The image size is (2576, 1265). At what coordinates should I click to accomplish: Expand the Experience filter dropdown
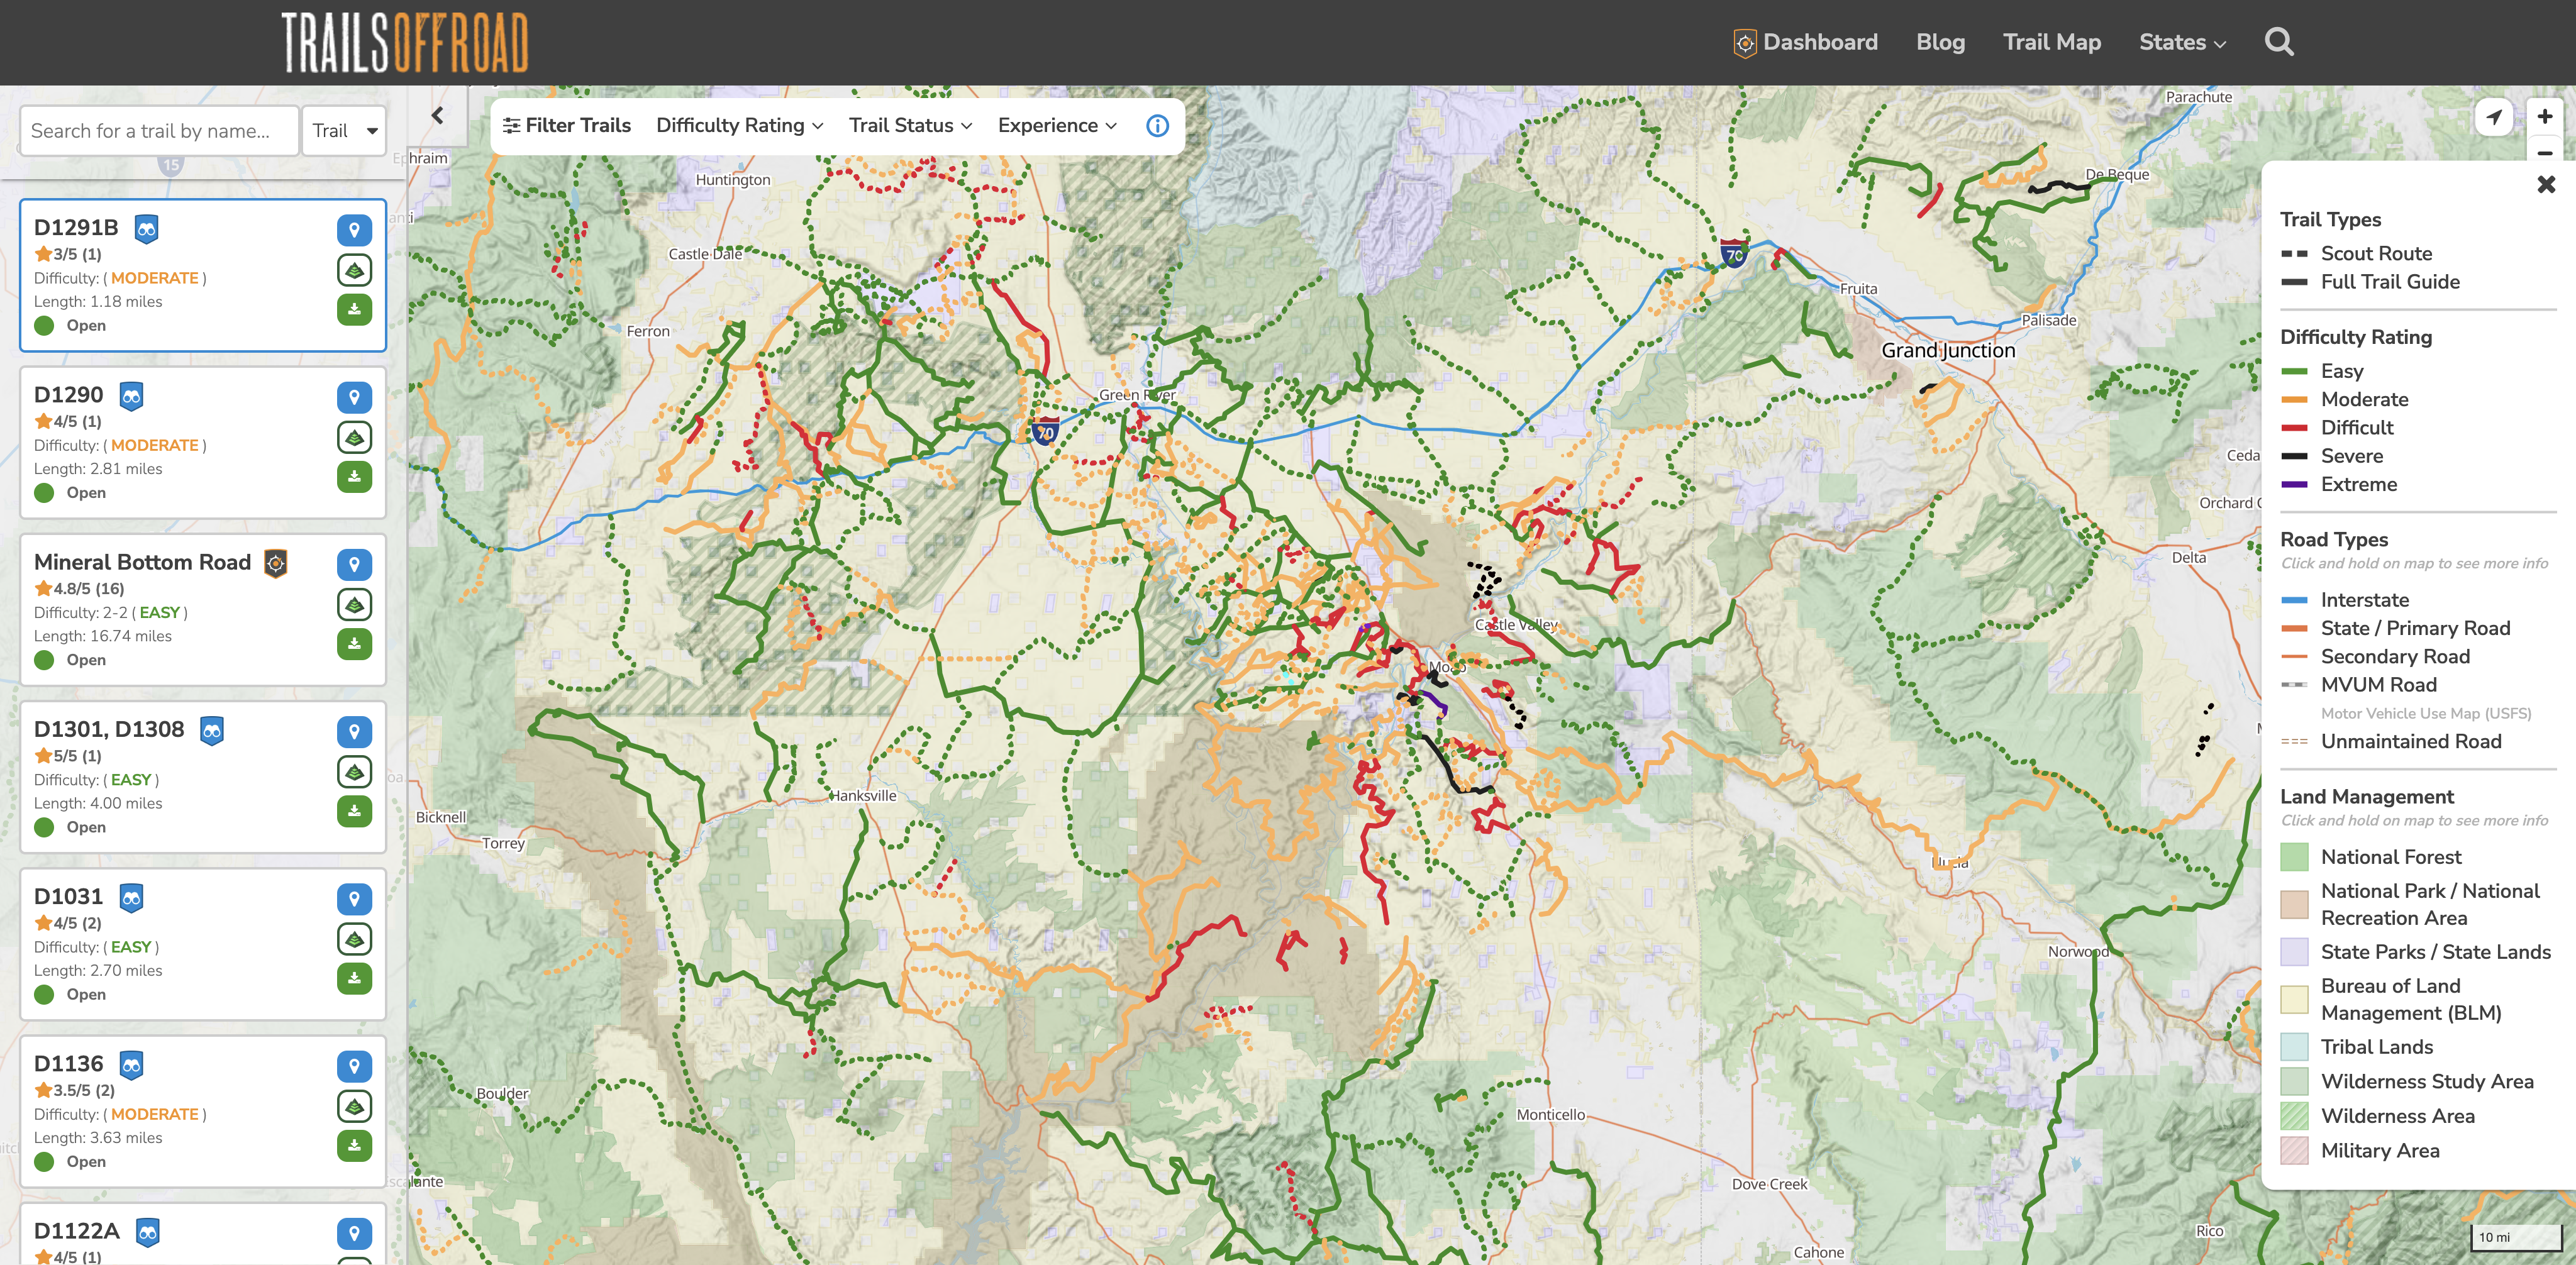(x=1057, y=126)
